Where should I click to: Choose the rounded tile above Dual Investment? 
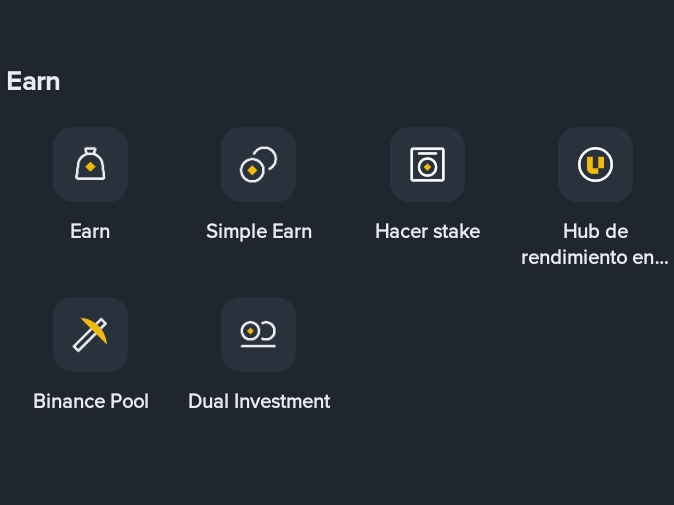point(258,334)
